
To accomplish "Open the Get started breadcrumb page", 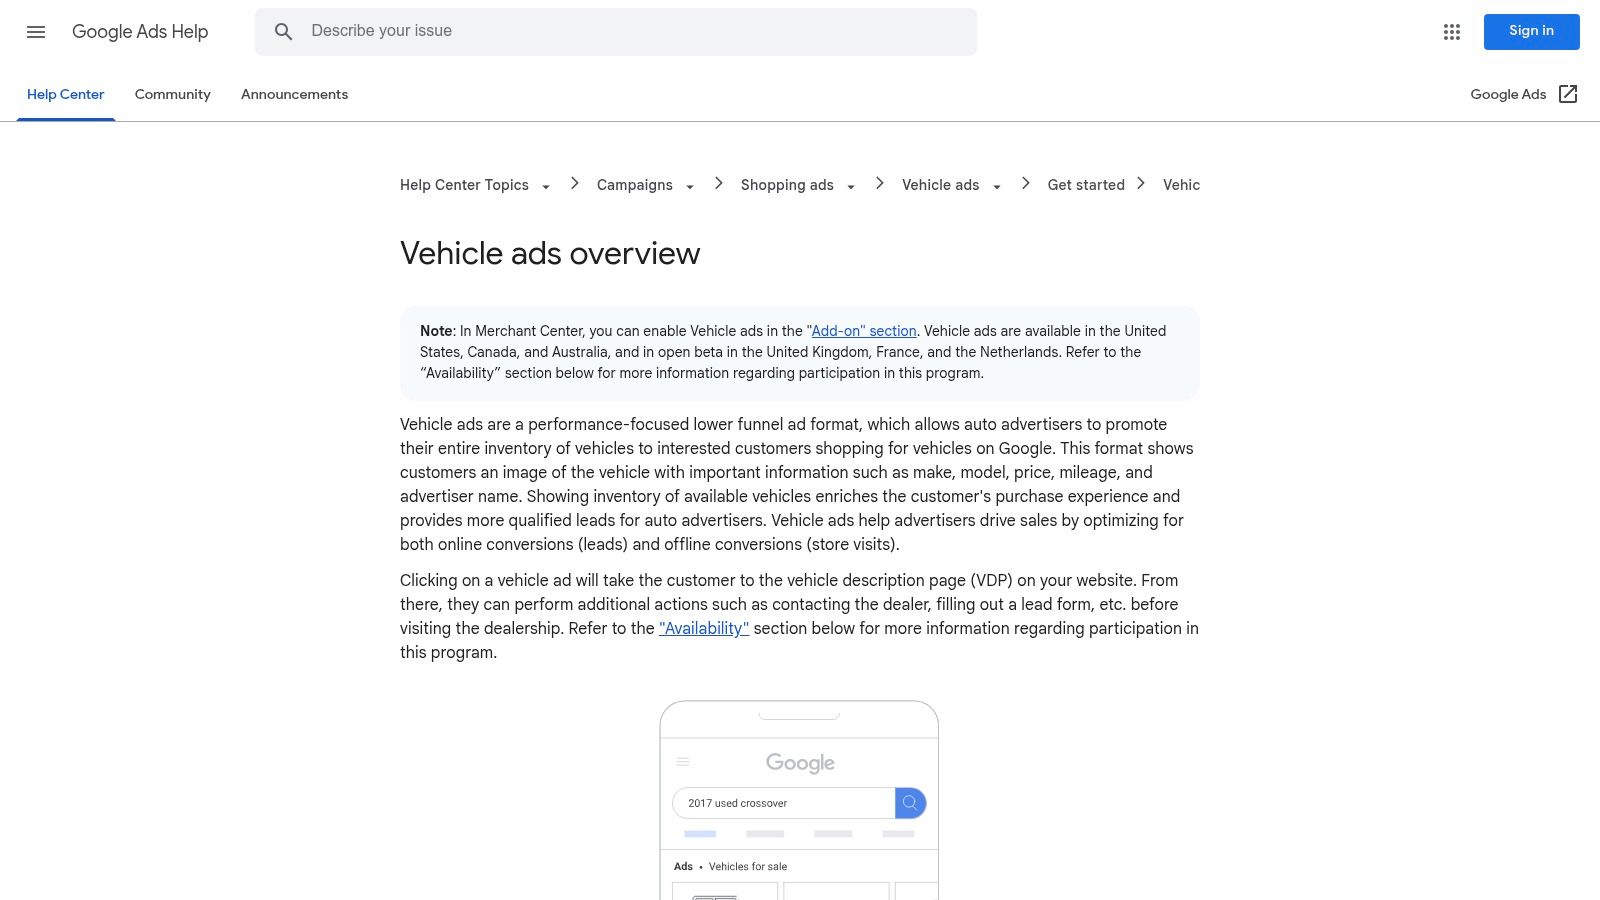I will pyautogui.click(x=1086, y=184).
